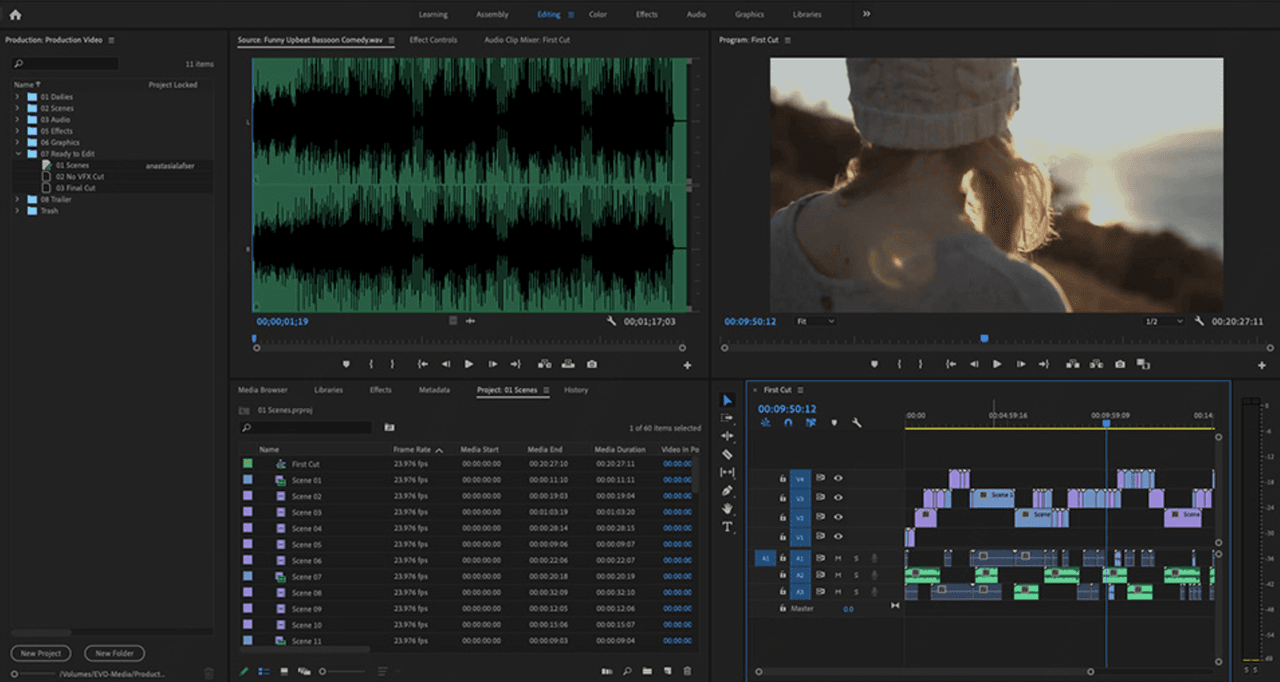The width and height of the screenshot is (1280, 682).
Task: Click the New Project button
Action: [41, 653]
